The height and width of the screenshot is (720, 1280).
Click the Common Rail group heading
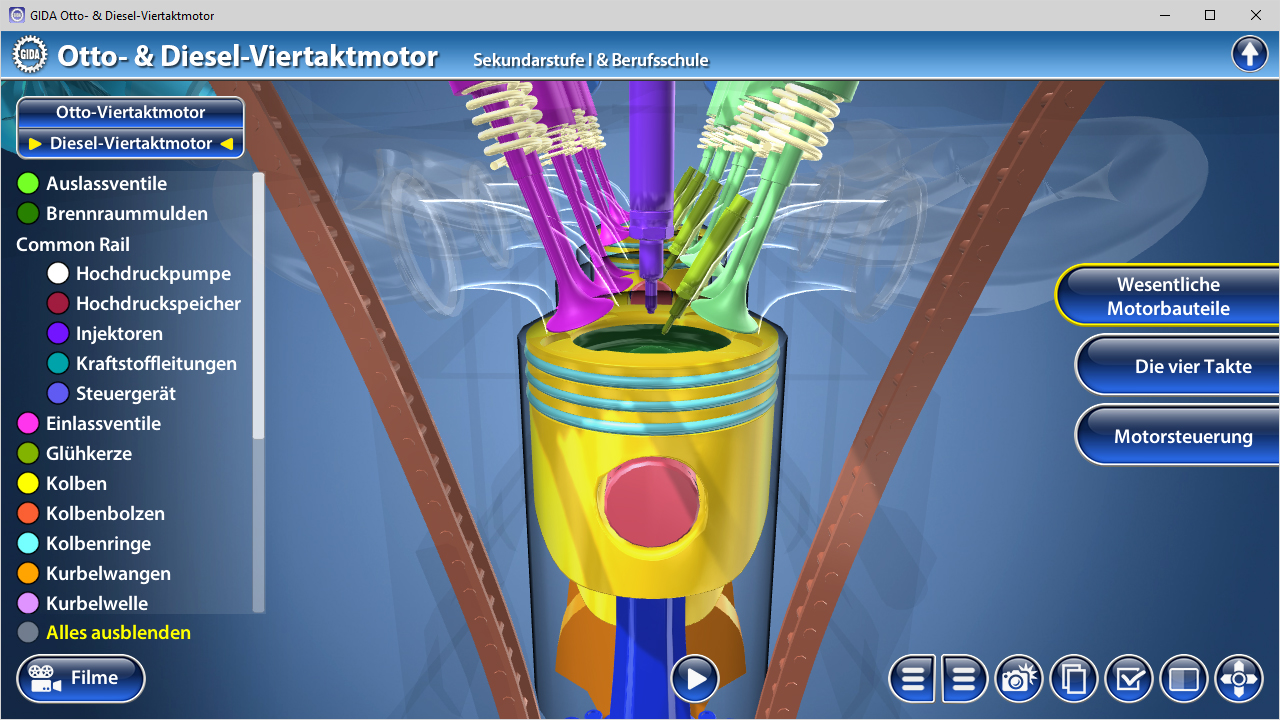(73, 244)
